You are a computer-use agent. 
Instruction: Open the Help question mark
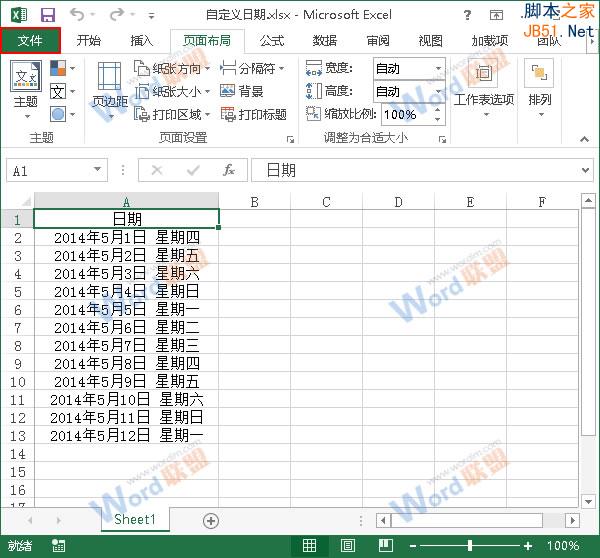[x=467, y=15]
